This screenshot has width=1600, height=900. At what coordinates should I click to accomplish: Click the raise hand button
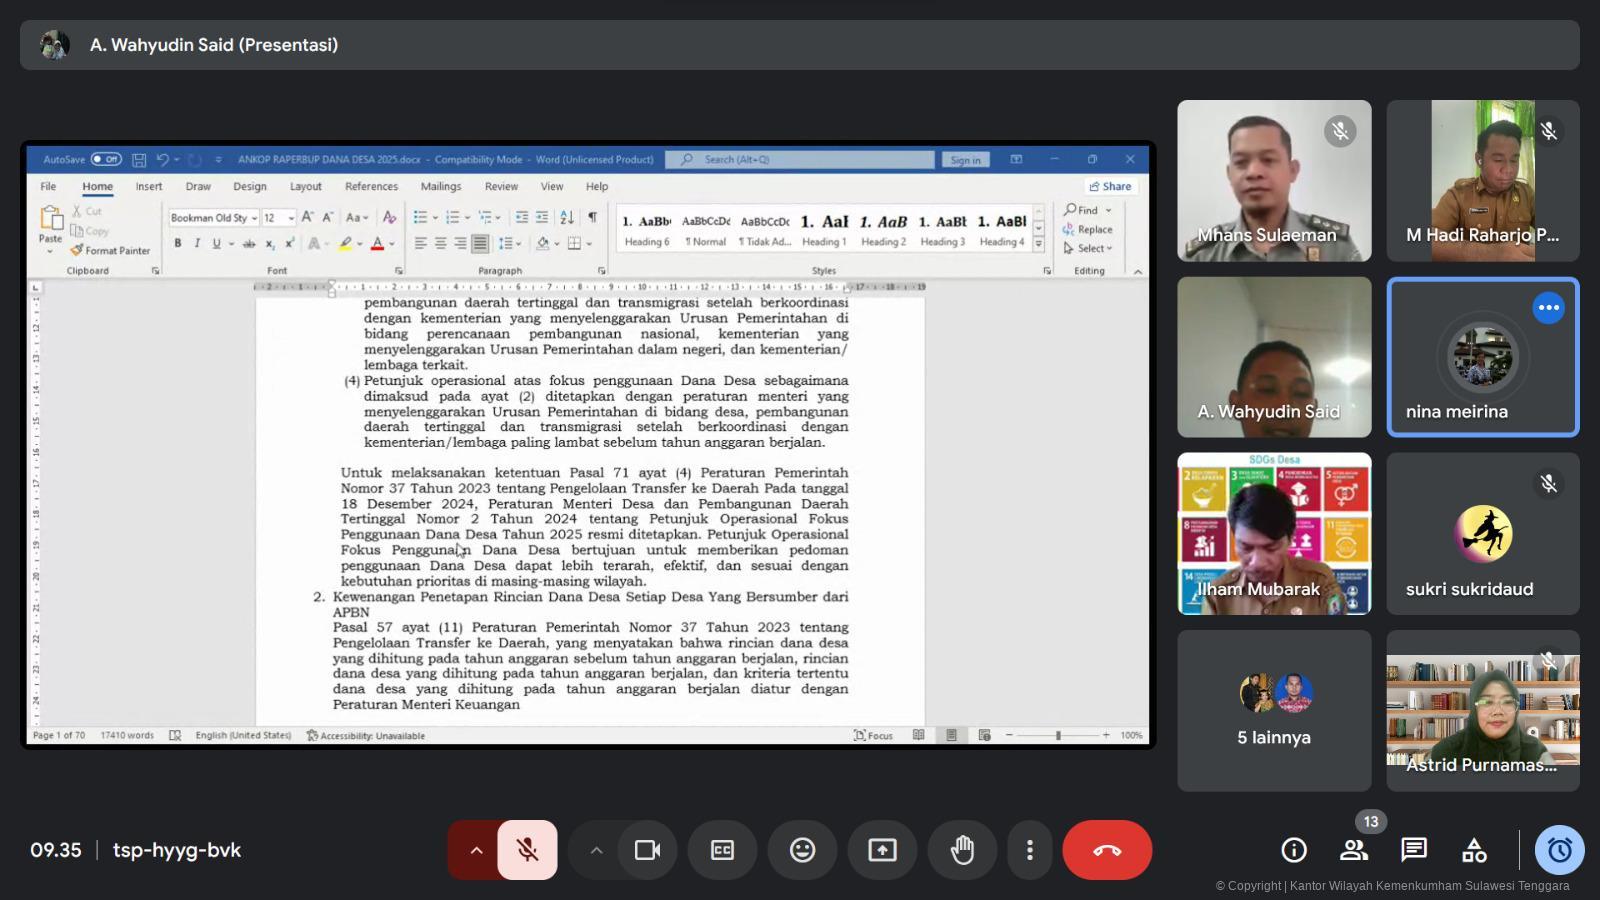pyautogui.click(x=962, y=850)
